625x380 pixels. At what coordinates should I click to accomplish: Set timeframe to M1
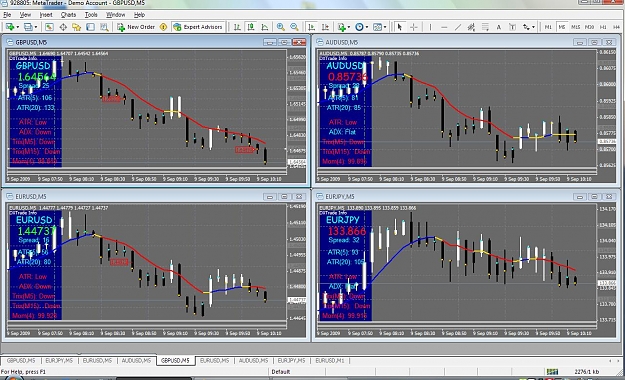pyautogui.click(x=548, y=27)
